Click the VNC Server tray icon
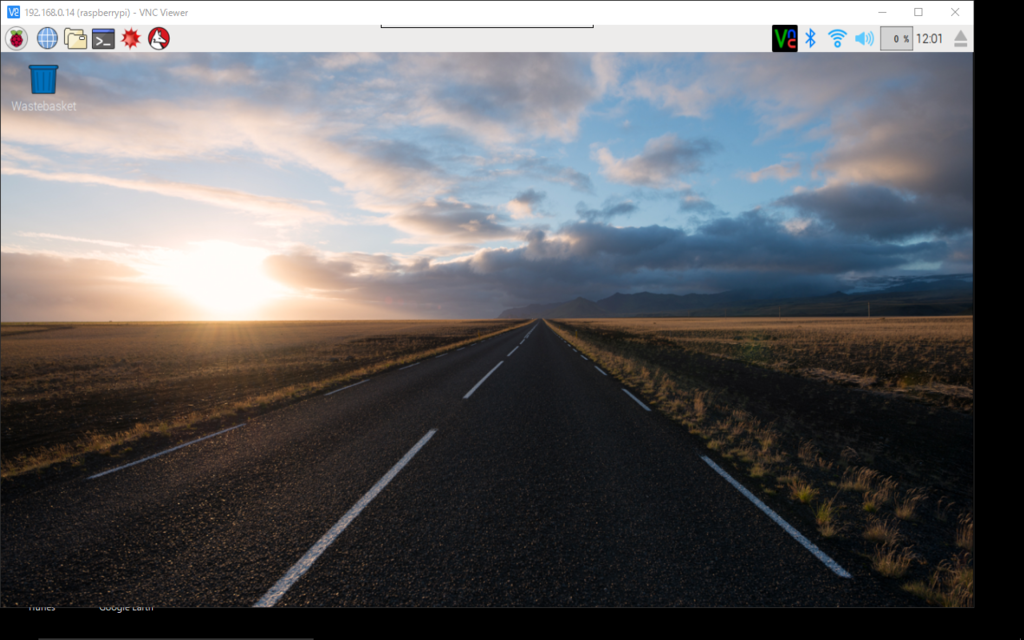This screenshot has width=1024, height=640. (x=784, y=39)
